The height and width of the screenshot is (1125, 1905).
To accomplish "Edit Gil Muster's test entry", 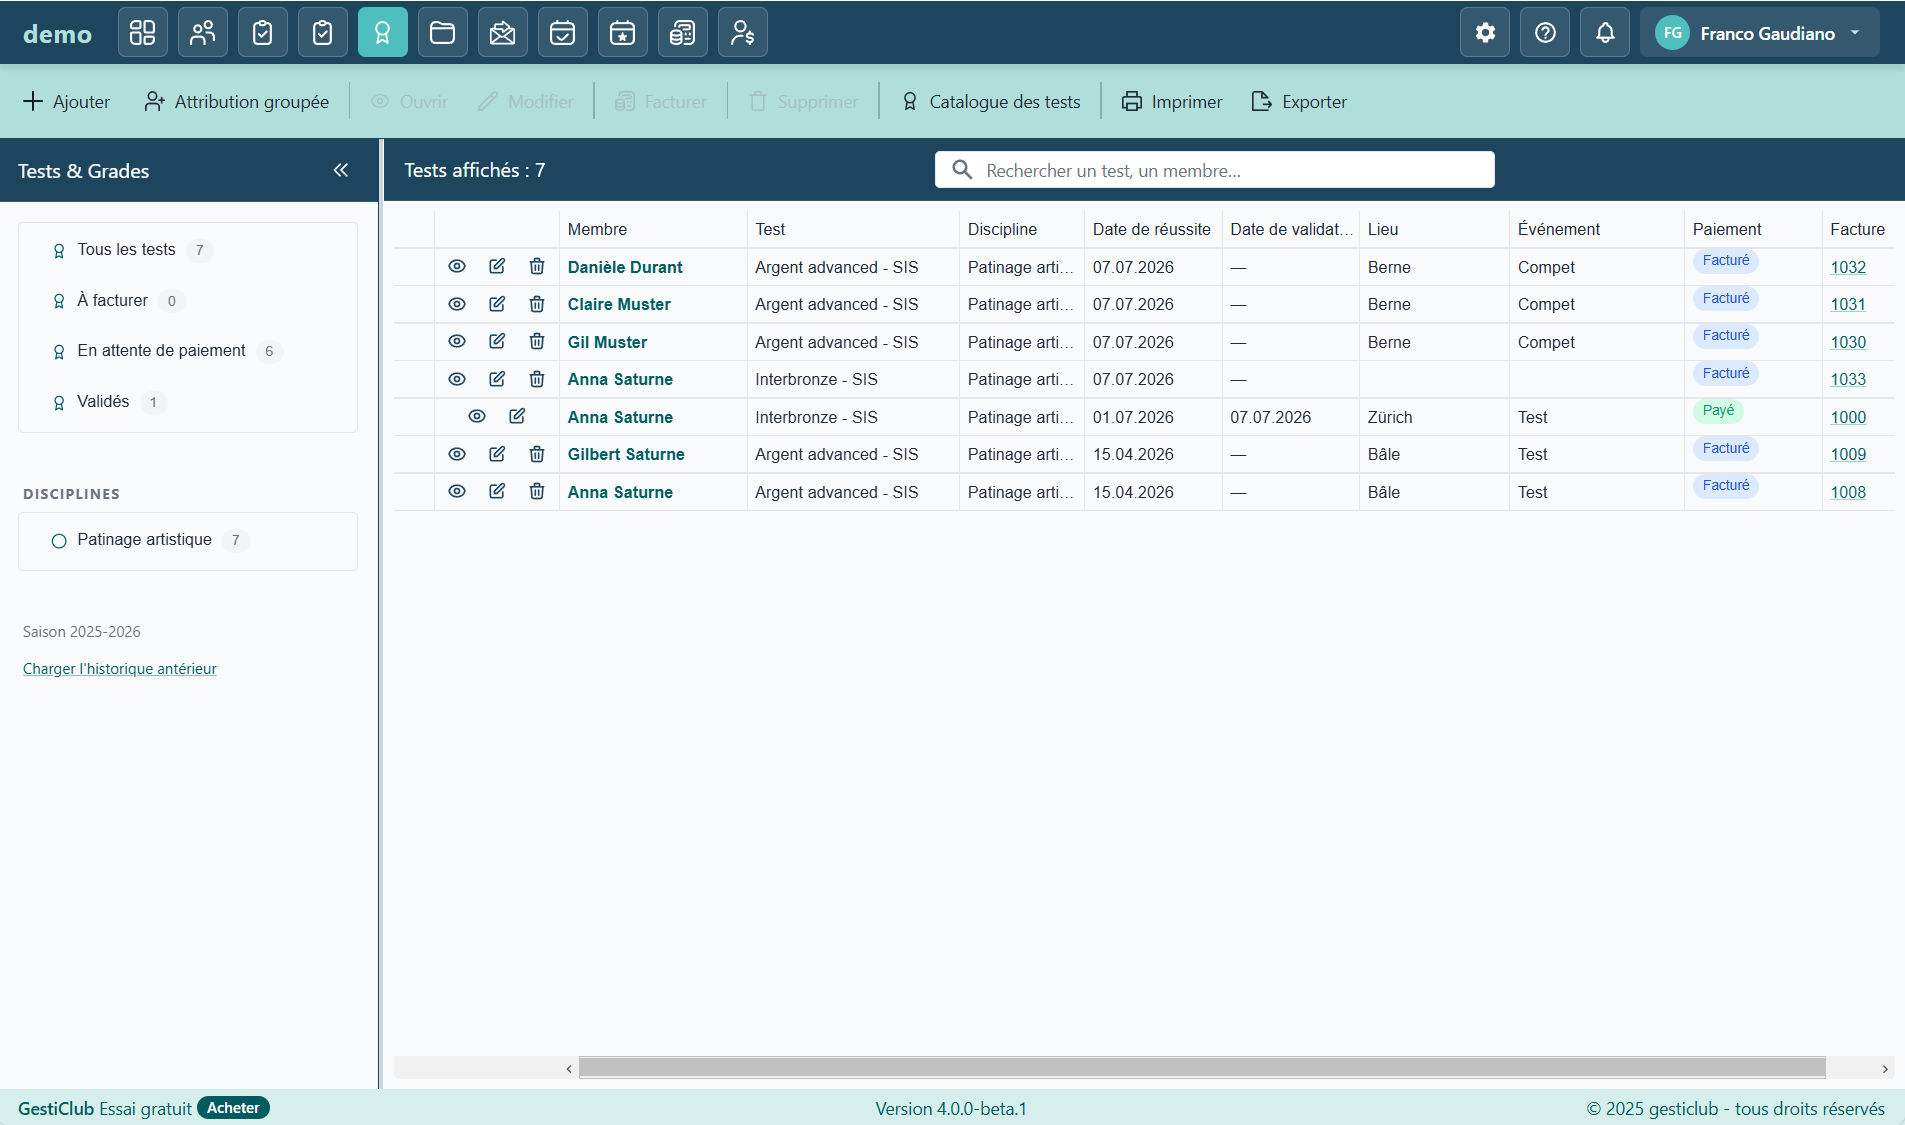I will tap(497, 341).
